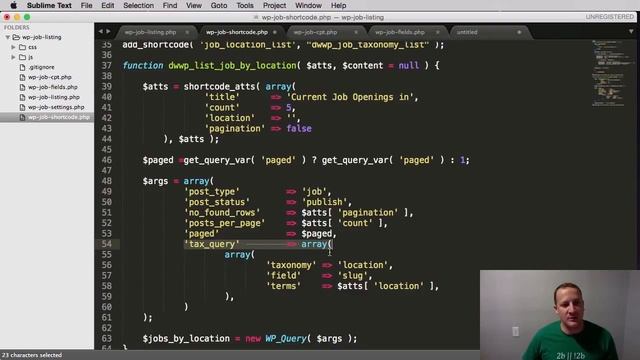
Task: Open .gitignore from the sidebar
Action: click(x=41, y=67)
